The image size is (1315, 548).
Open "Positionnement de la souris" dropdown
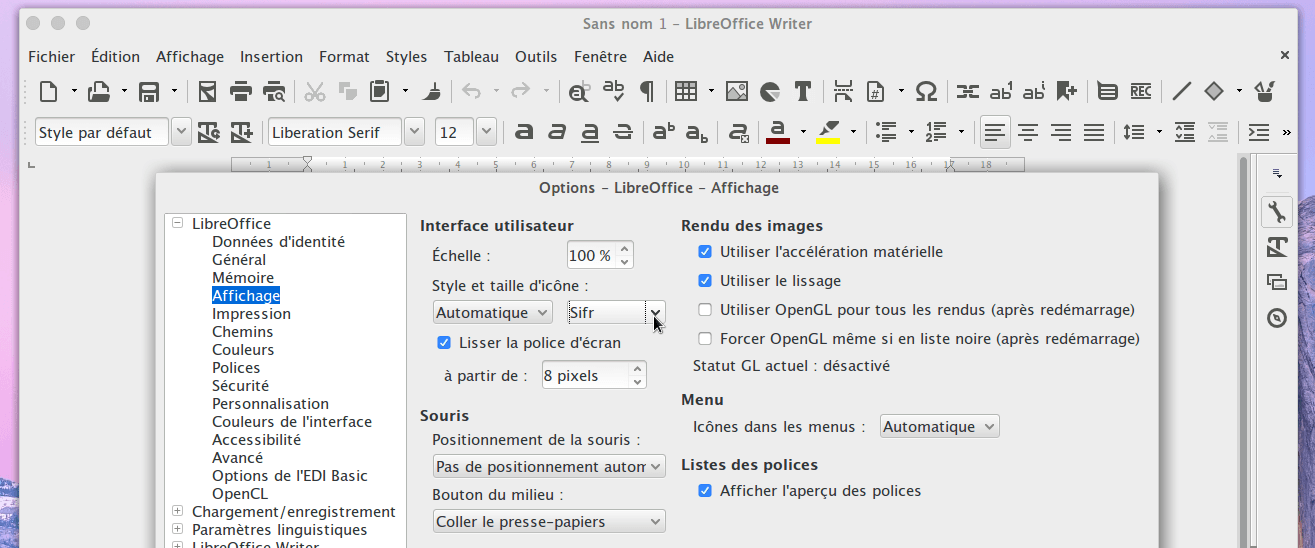[549, 467]
